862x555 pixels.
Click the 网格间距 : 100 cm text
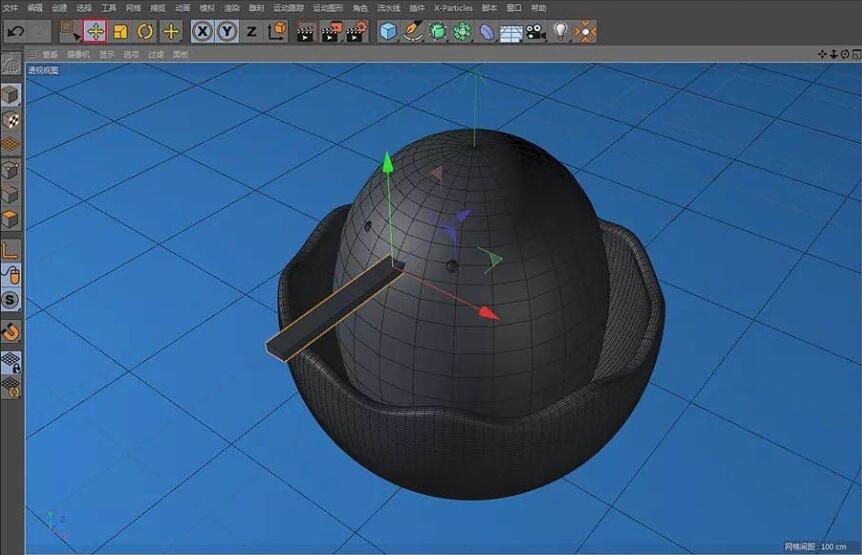point(815,546)
